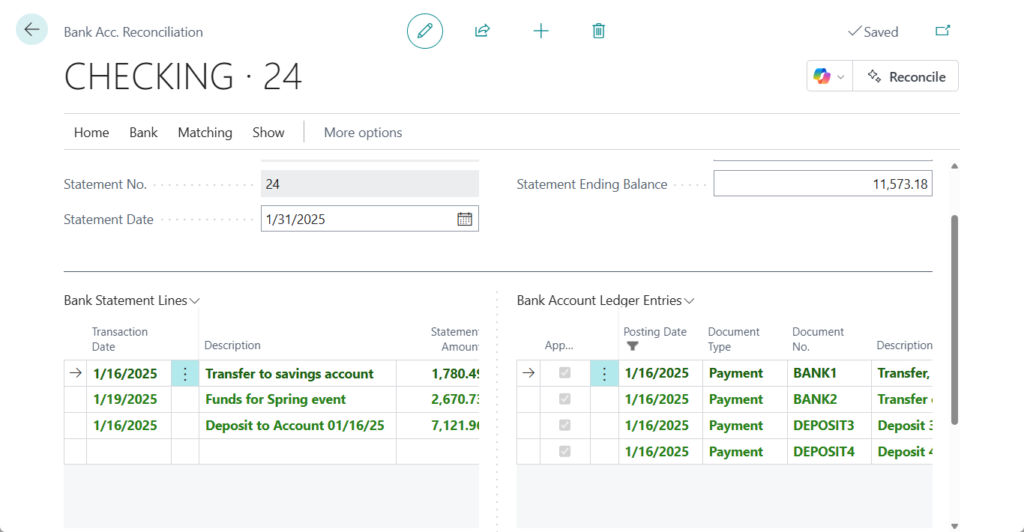The height and width of the screenshot is (532, 1024).
Task: Click the Reconcile button
Action: pyautogui.click(x=906, y=77)
